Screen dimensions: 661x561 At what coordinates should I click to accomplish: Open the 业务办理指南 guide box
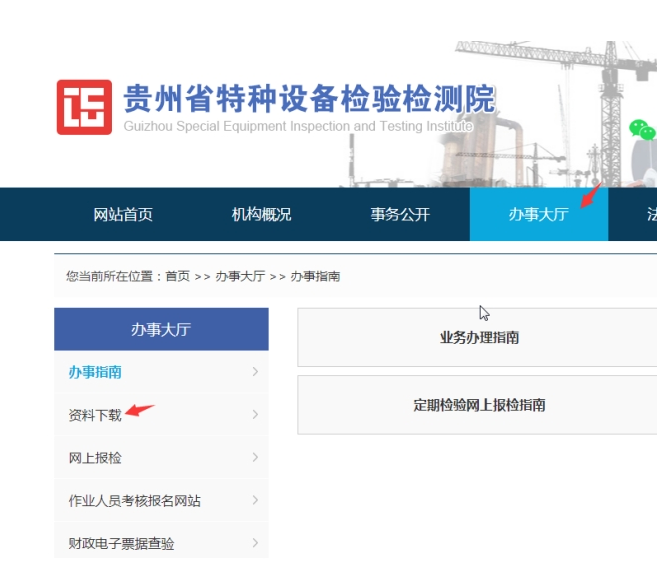479,338
